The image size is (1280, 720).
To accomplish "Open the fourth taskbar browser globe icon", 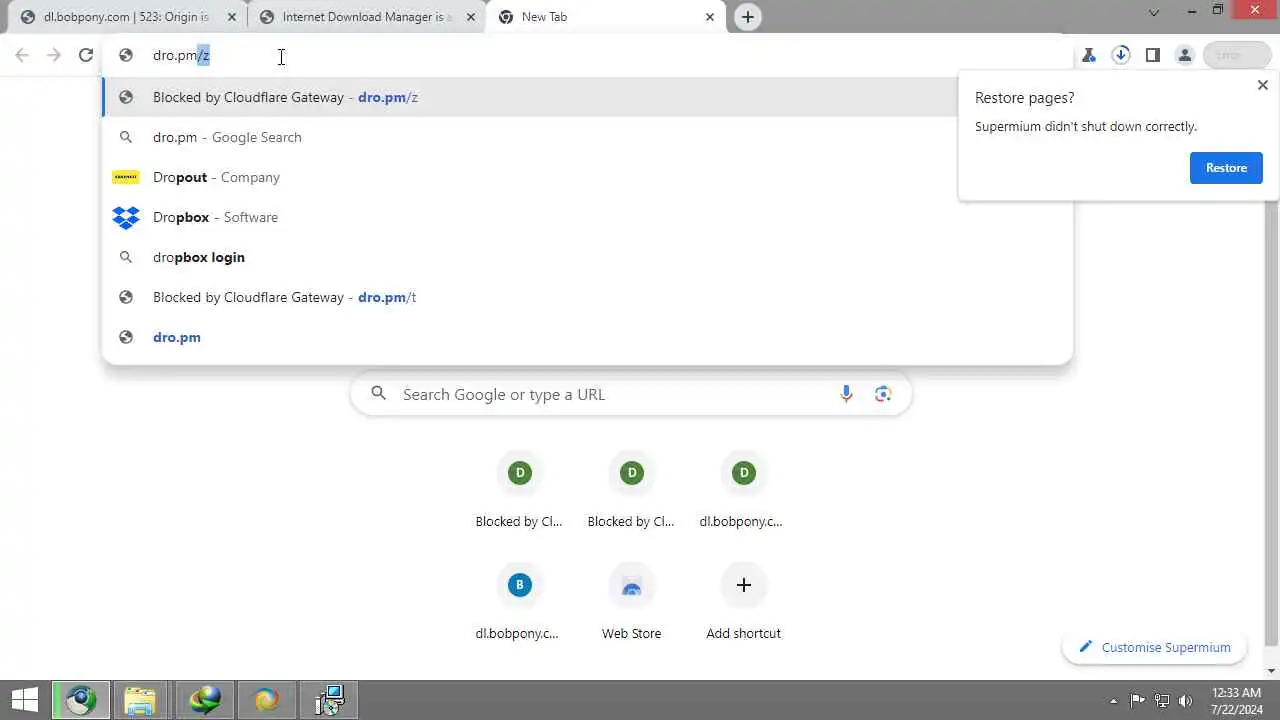I will 267,700.
